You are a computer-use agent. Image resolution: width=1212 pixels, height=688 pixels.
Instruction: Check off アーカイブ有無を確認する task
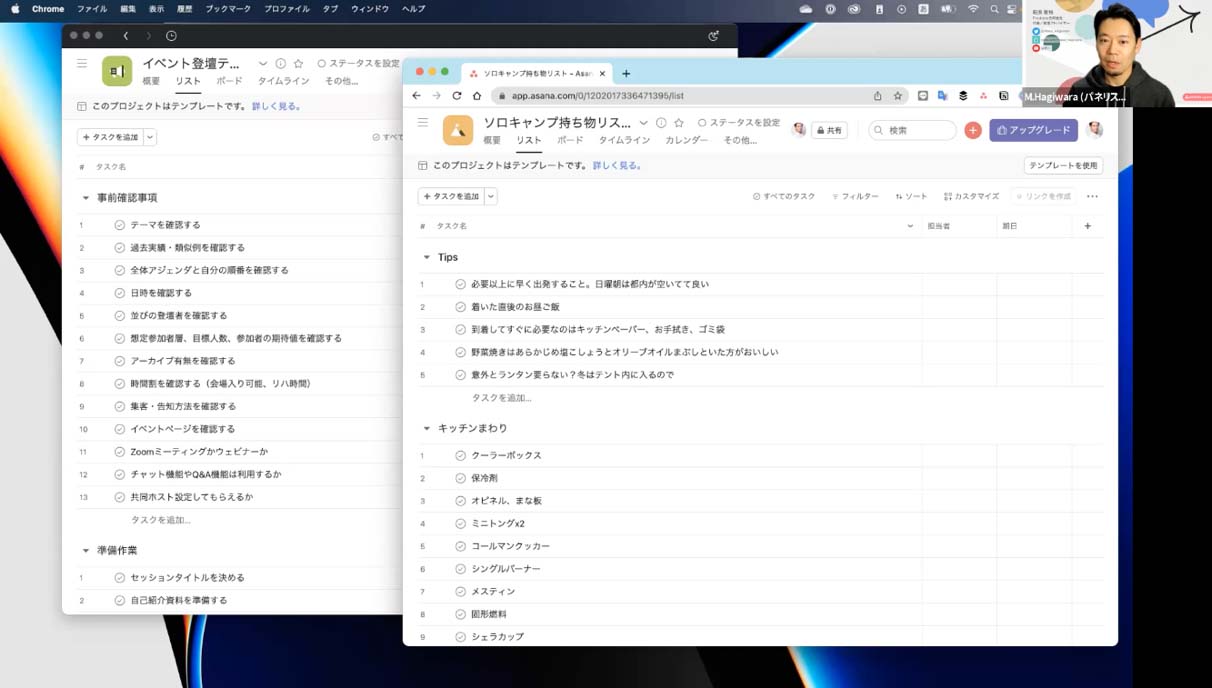(120, 361)
